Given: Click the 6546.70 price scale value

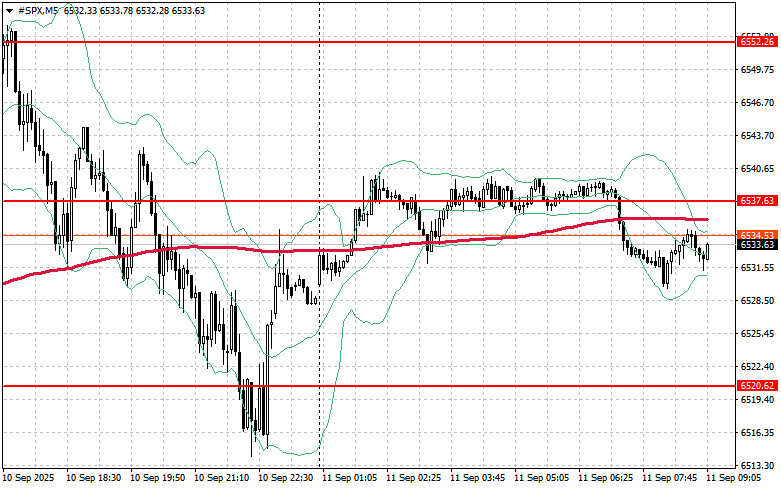Looking at the screenshot, I should (757, 103).
